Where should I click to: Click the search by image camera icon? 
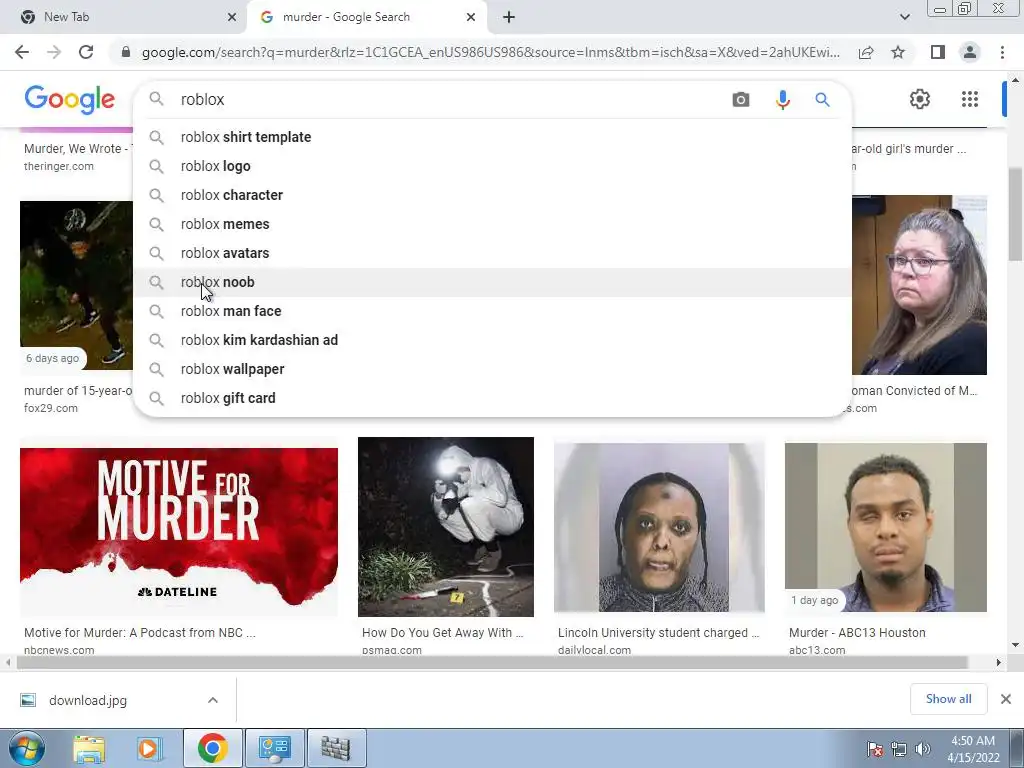[x=741, y=99]
